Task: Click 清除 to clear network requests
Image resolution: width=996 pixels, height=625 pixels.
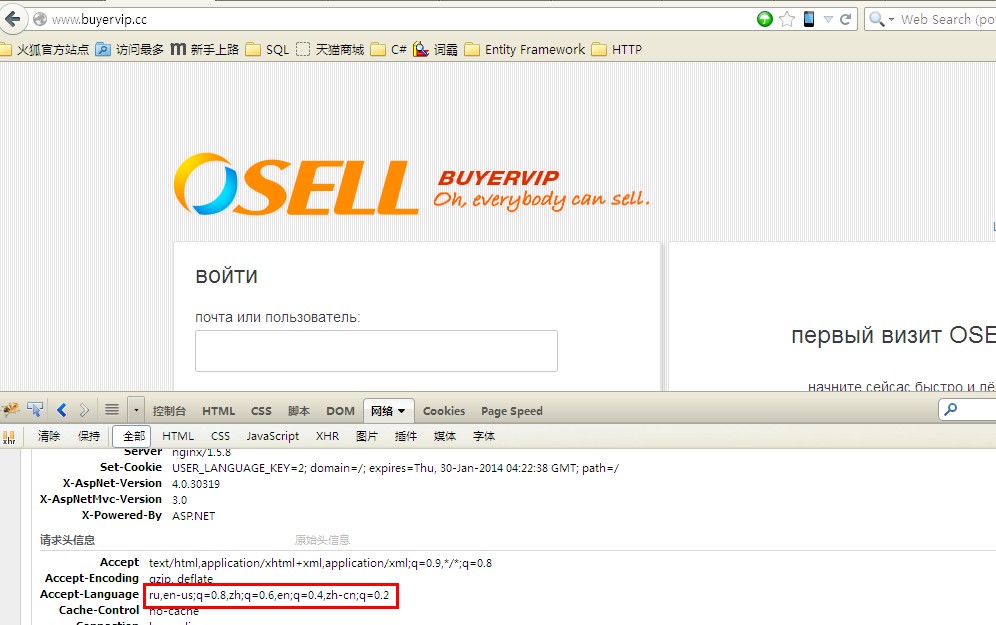Action: point(49,436)
